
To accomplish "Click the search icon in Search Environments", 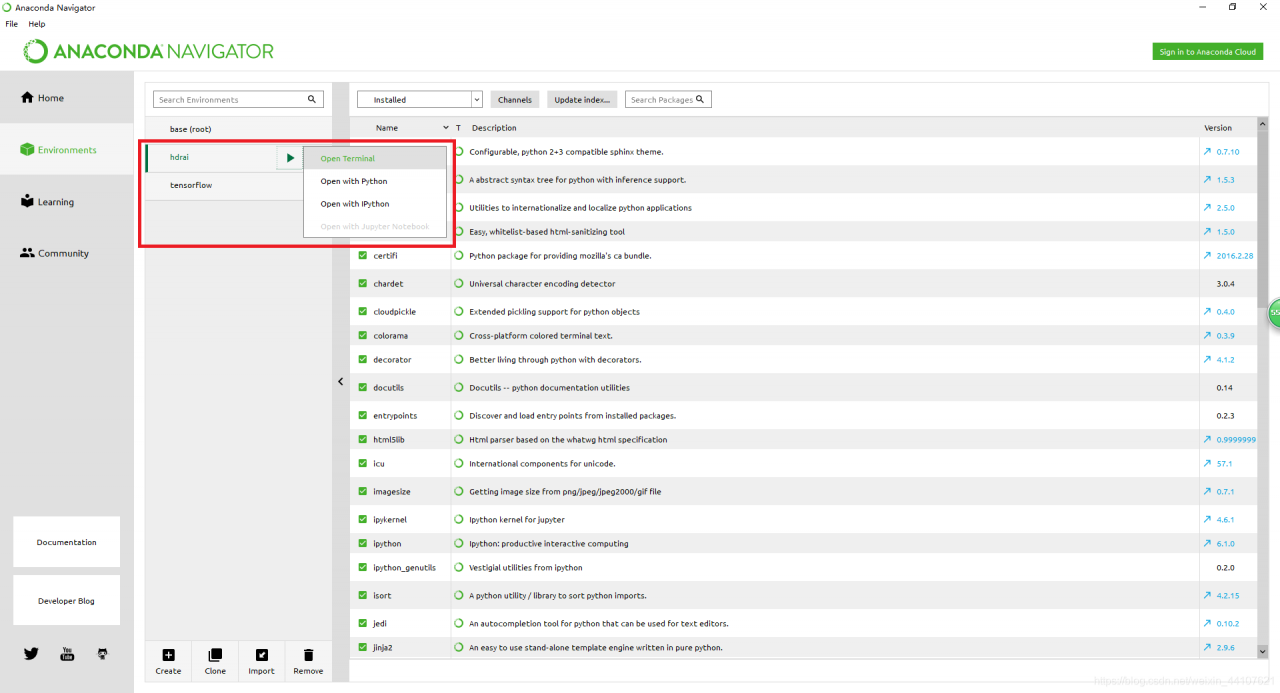I will click(312, 100).
